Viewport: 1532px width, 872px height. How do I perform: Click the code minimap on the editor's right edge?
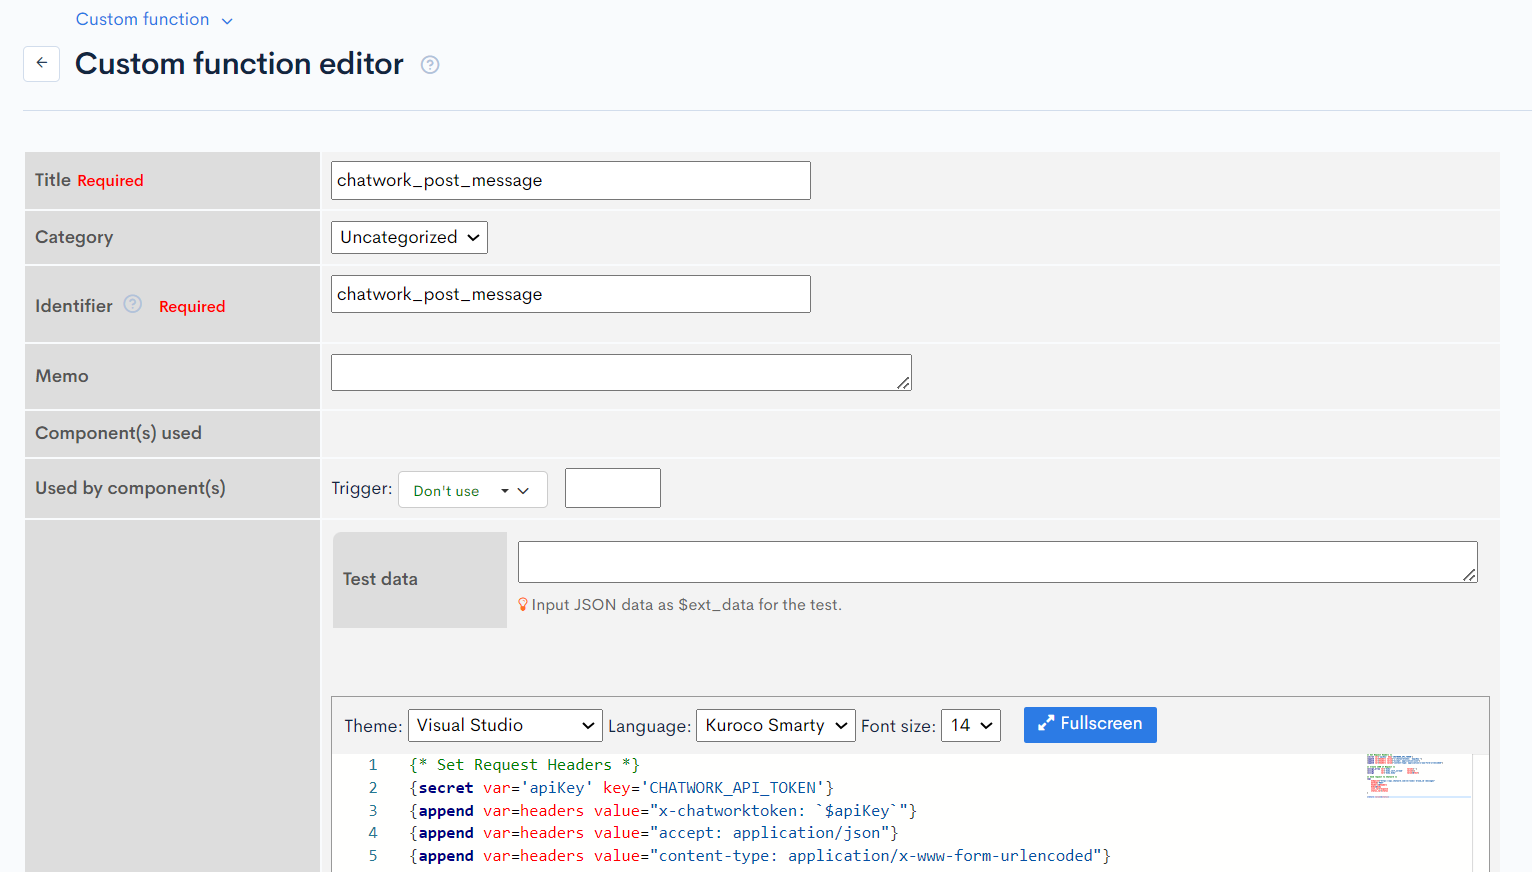point(1416,775)
